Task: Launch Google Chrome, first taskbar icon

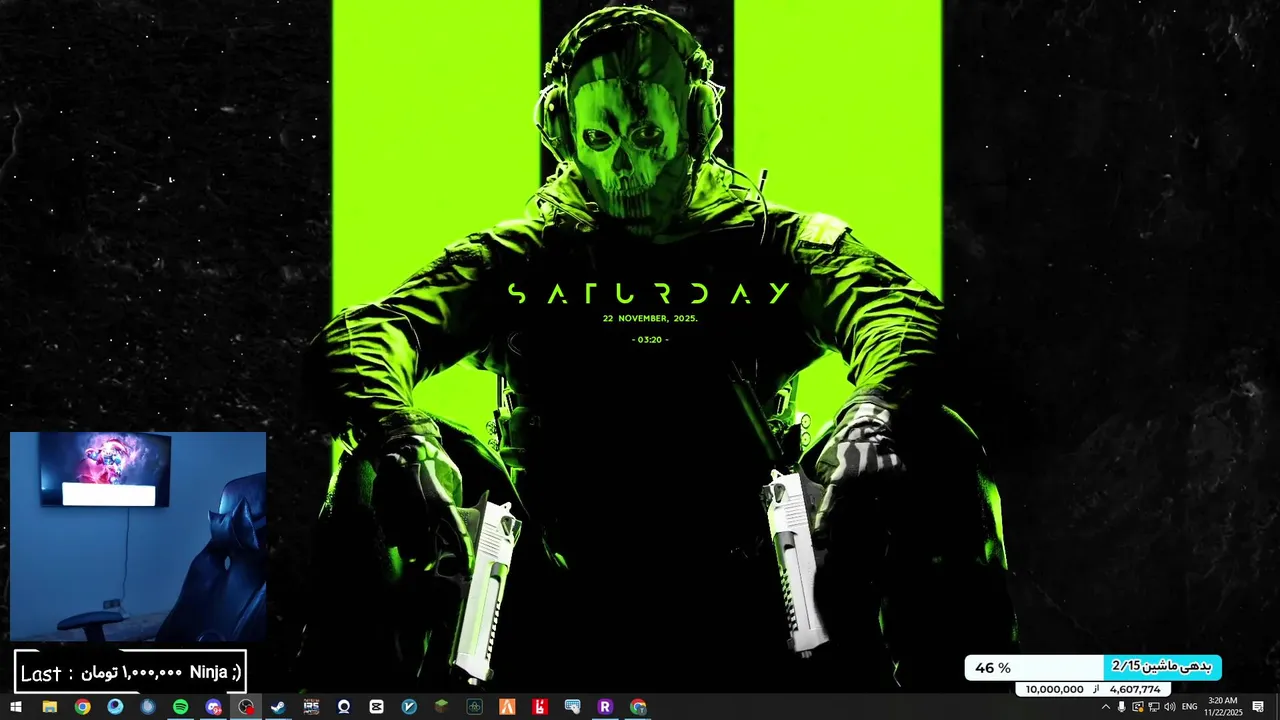Action: point(82,707)
